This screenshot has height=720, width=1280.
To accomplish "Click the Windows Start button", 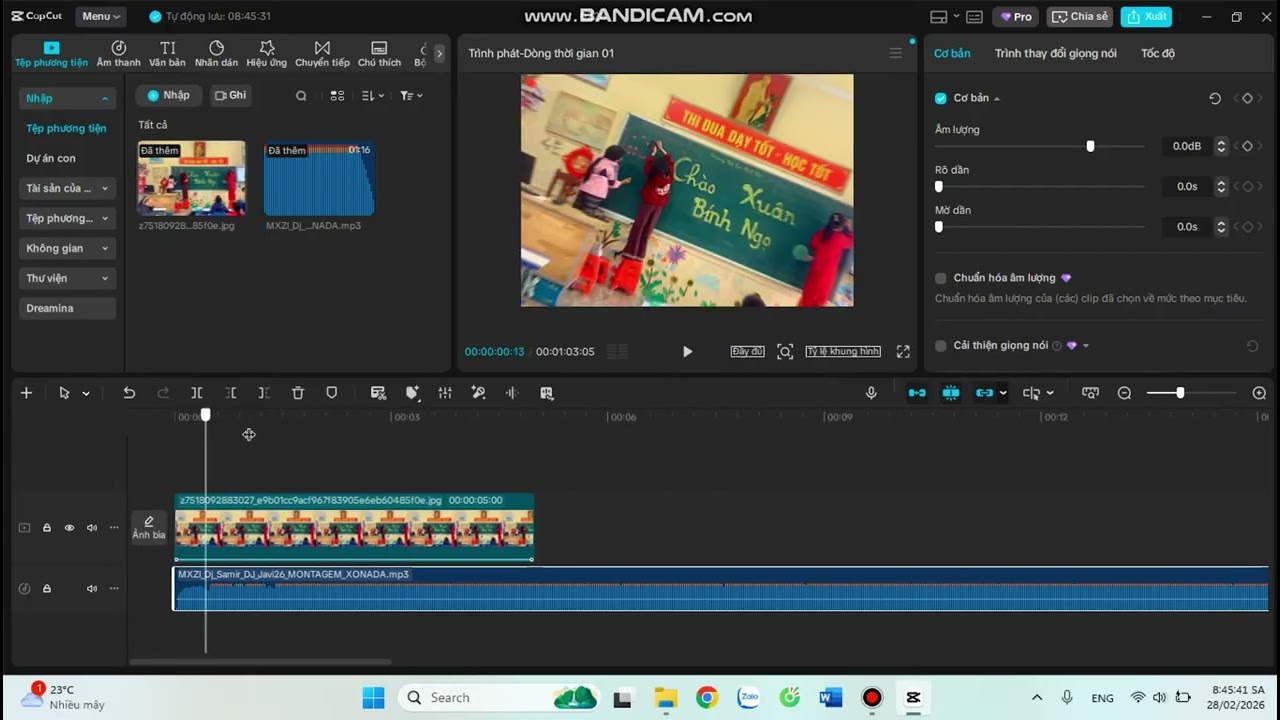I will click(373, 698).
